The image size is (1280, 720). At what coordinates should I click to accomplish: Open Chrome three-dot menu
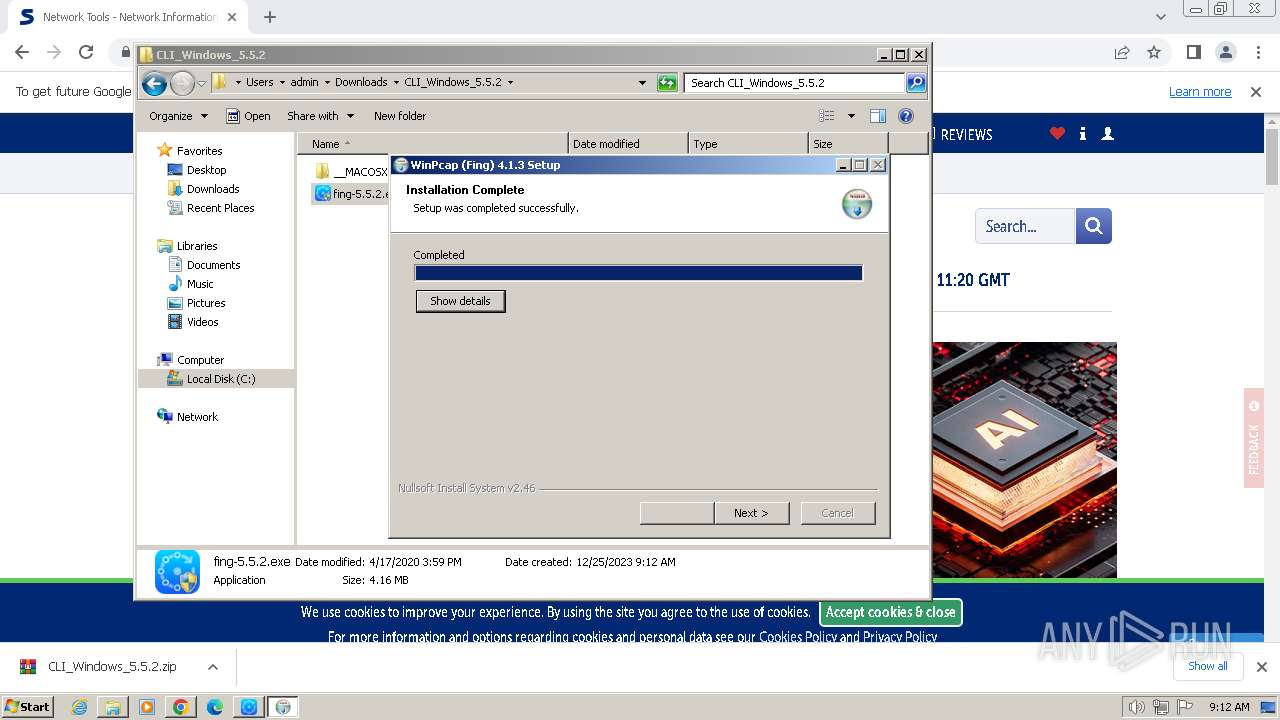tap(1259, 52)
